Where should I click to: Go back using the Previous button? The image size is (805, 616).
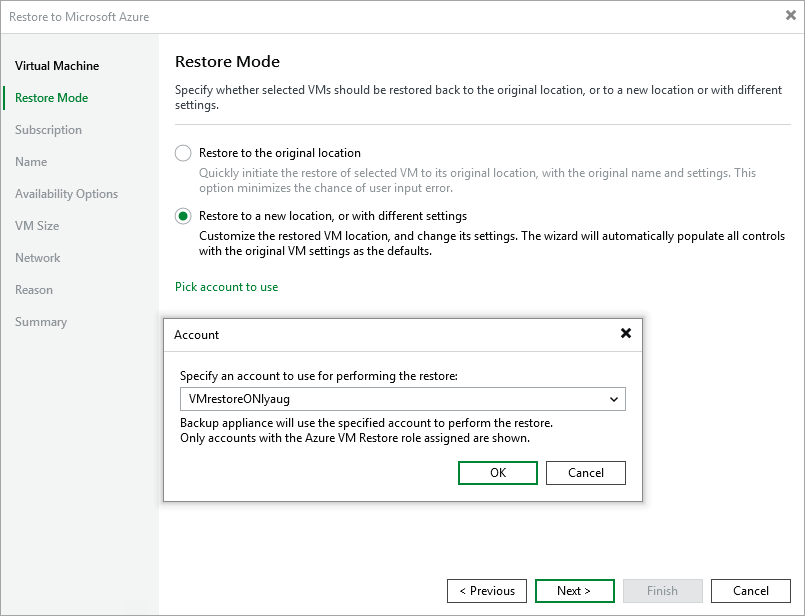487,590
